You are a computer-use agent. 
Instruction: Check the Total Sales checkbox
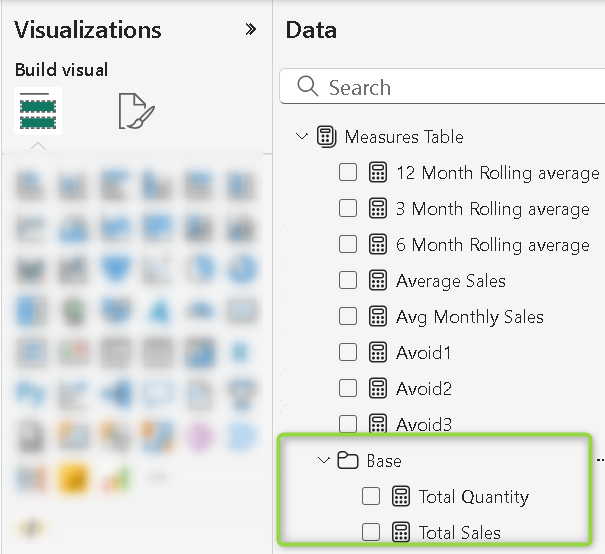(371, 532)
